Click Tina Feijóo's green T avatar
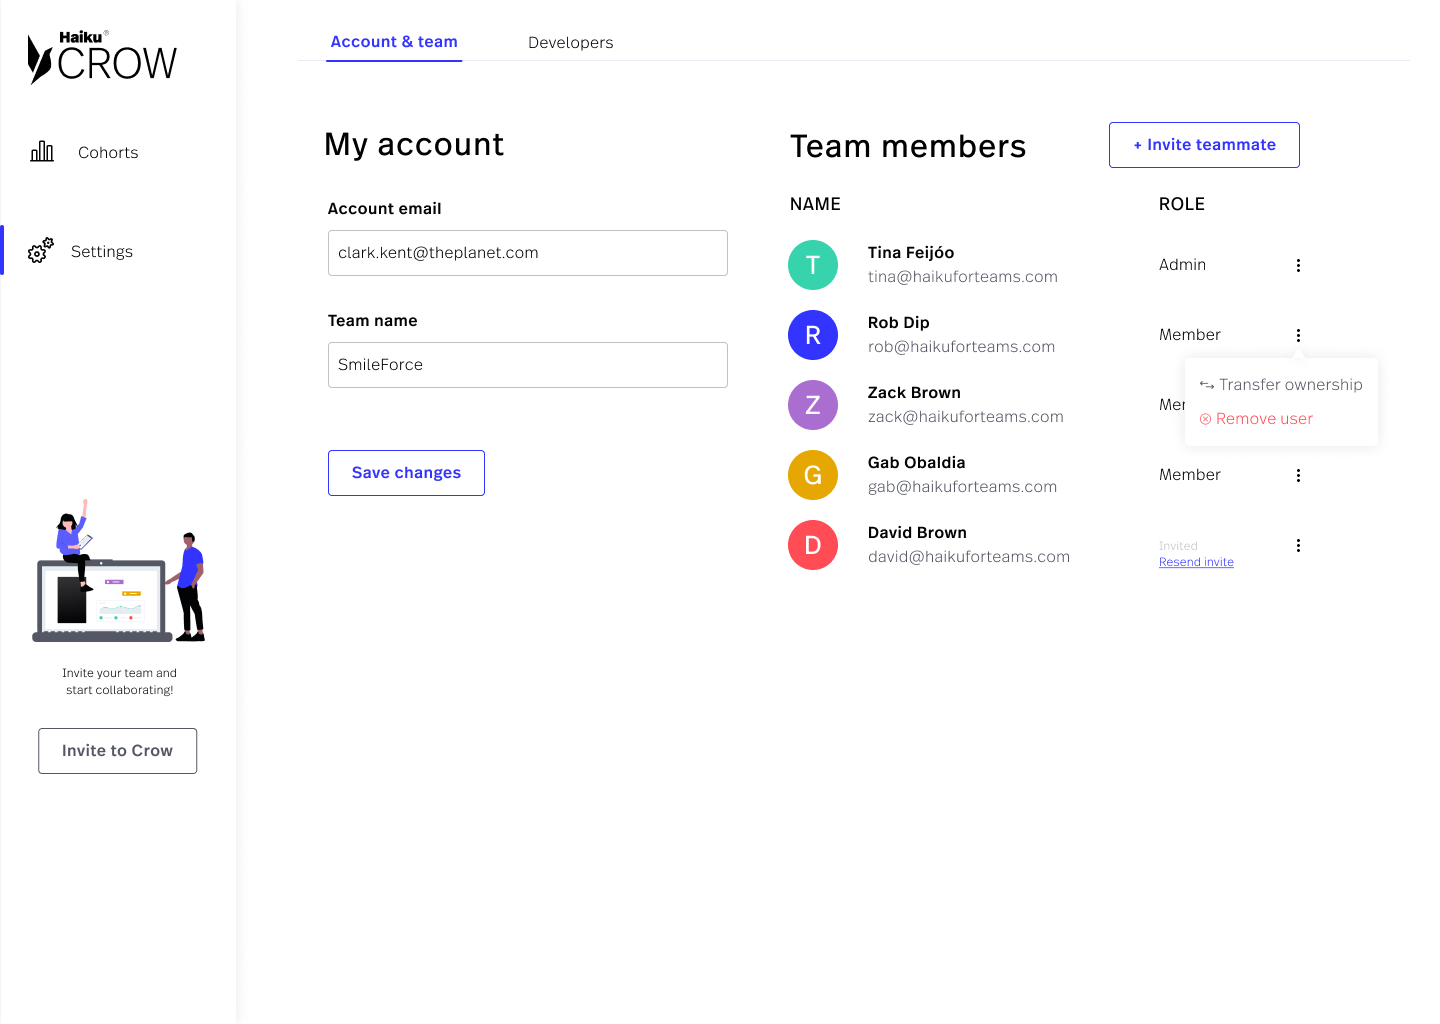 [813, 265]
